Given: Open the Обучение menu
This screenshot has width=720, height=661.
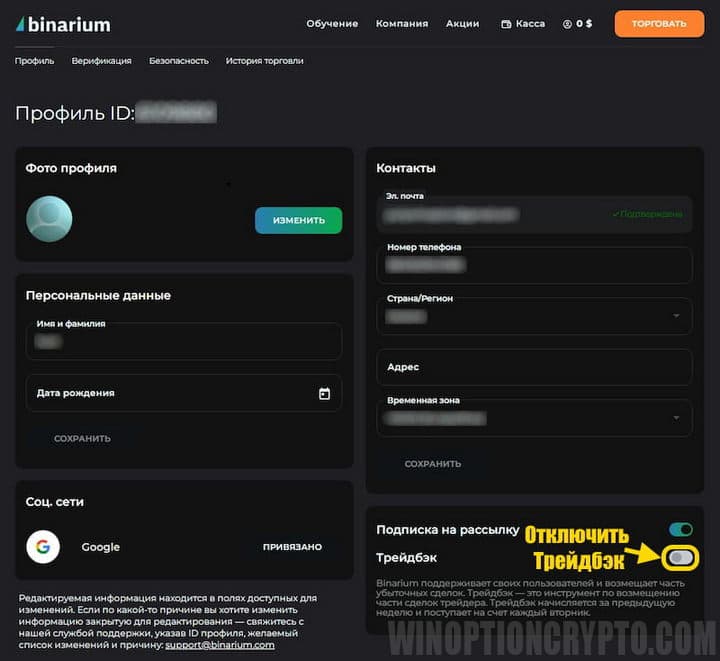Looking at the screenshot, I should click(332, 23).
